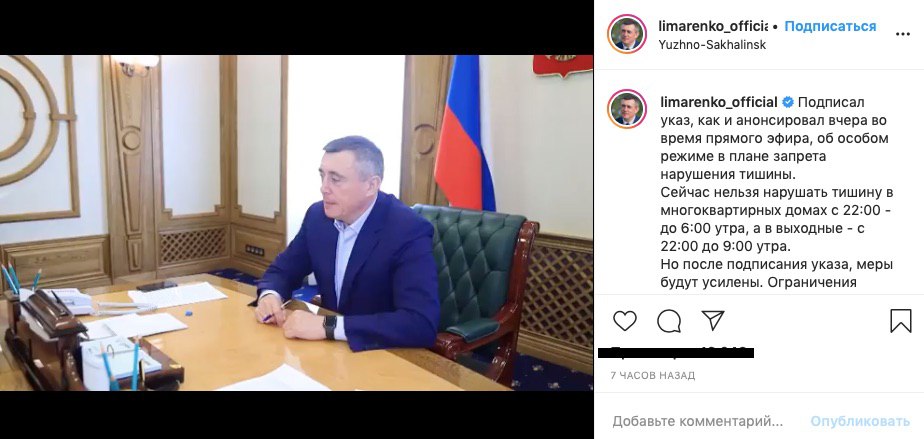Open the three-dot post options menu
Viewport: 924px width, 439px height.
pyautogui.click(x=902, y=34)
